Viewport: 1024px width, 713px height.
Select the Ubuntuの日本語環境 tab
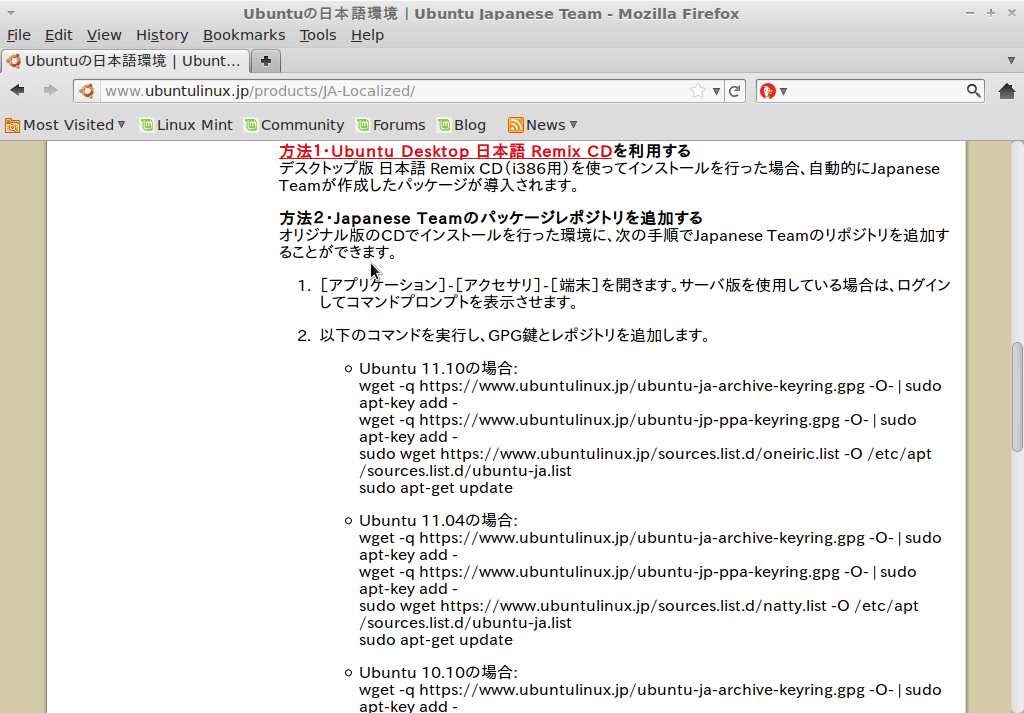(x=125, y=61)
